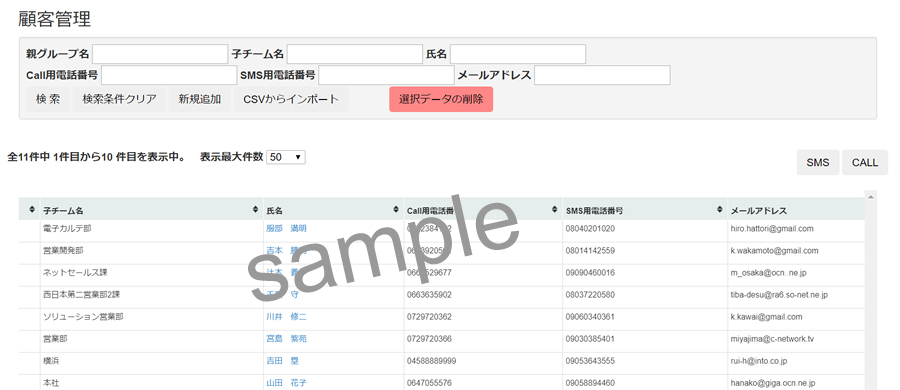Click the SMS button

coord(818,163)
